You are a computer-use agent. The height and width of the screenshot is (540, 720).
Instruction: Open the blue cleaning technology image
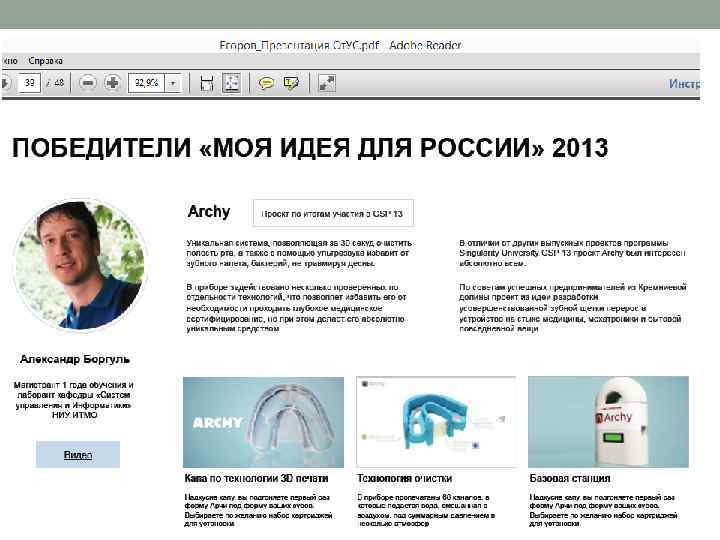point(436,422)
